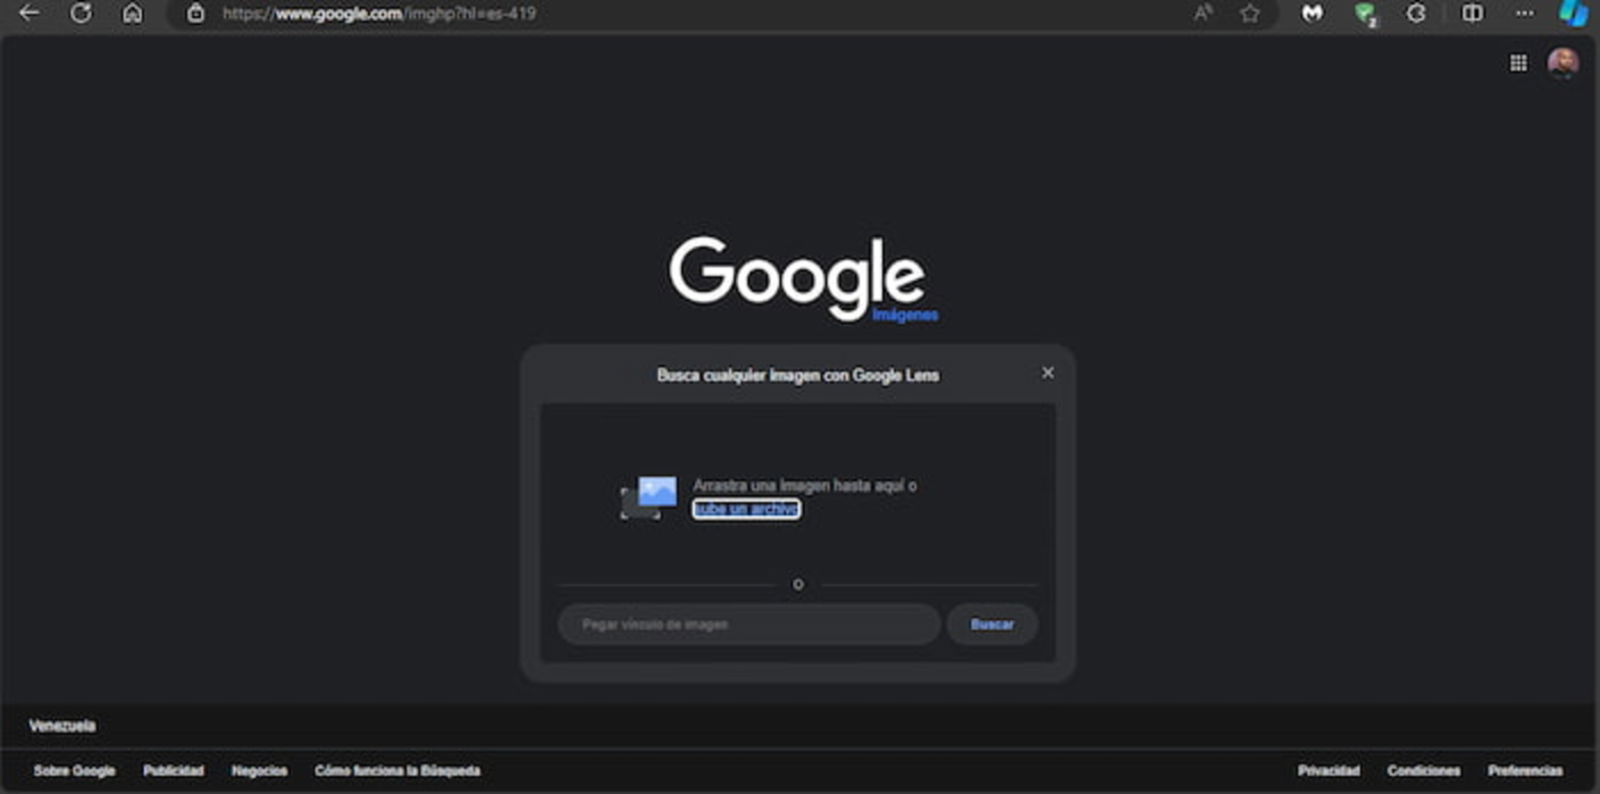1600x794 pixels.
Task: Click the Buscar button
Action: 992,624
